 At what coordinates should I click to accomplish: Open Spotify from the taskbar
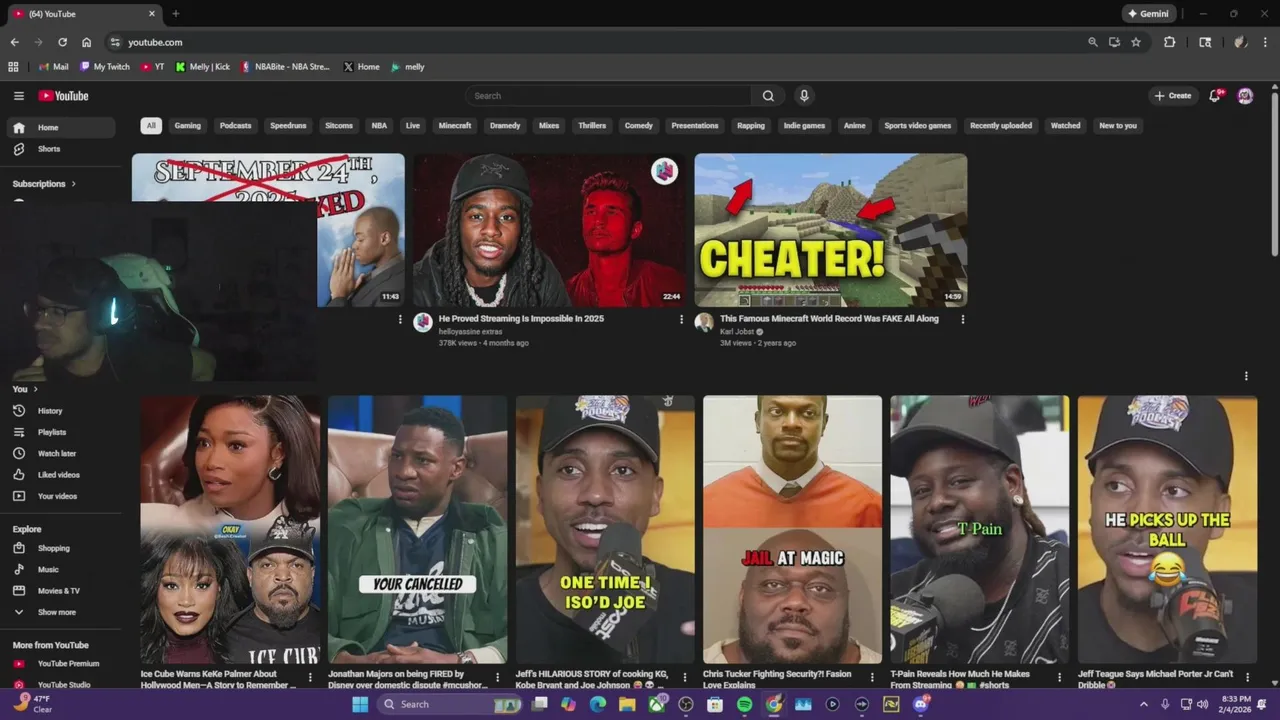744,704
